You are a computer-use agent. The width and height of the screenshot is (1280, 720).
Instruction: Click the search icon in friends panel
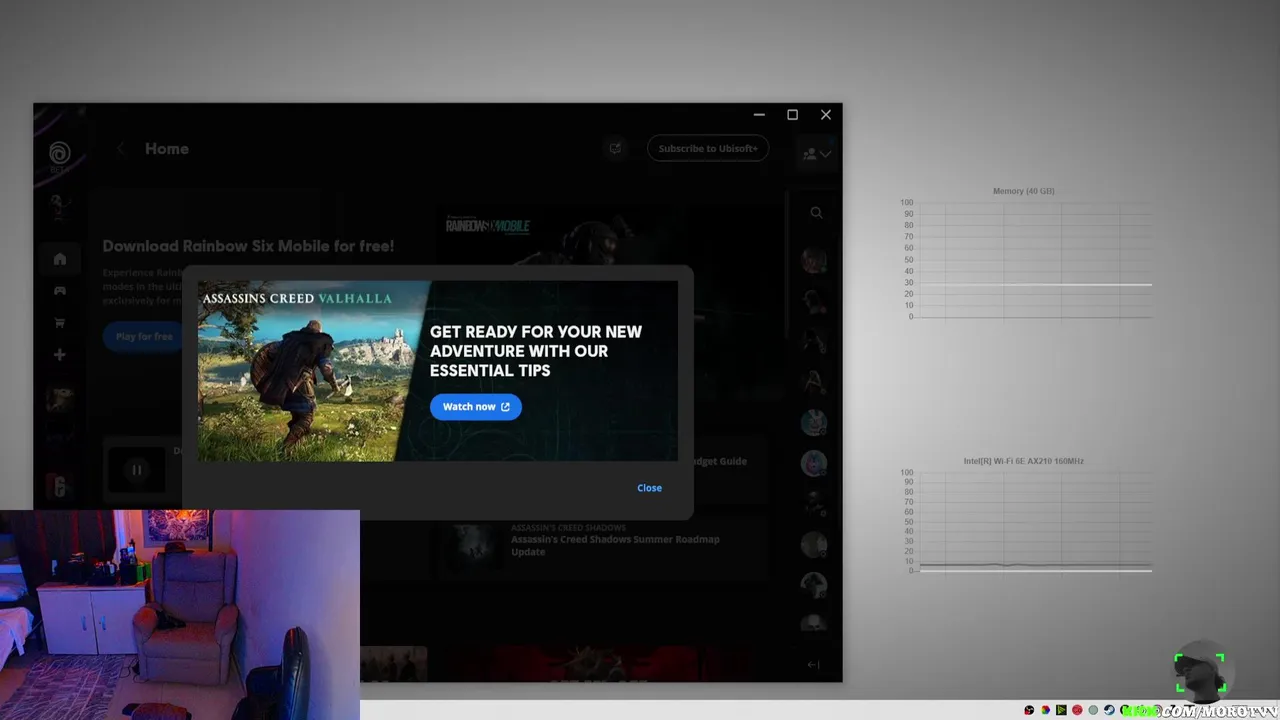point(816,213)
